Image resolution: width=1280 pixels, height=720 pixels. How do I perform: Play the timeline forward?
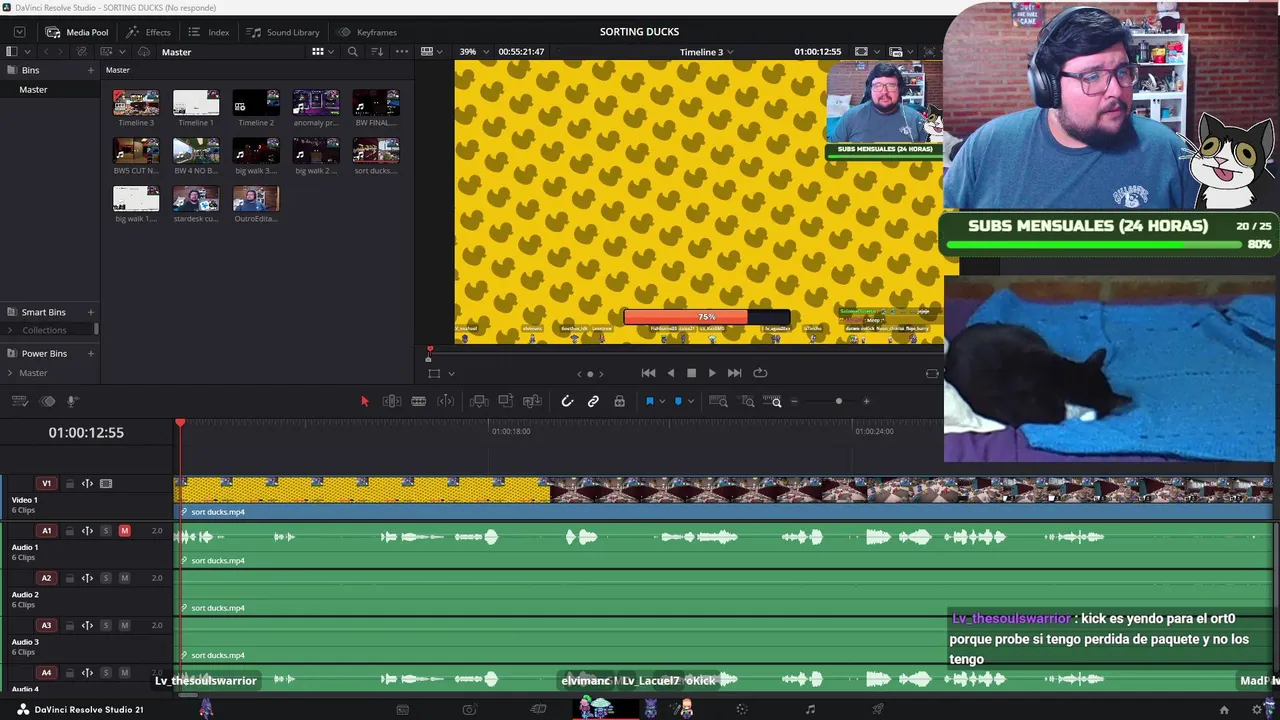(712, 373)
